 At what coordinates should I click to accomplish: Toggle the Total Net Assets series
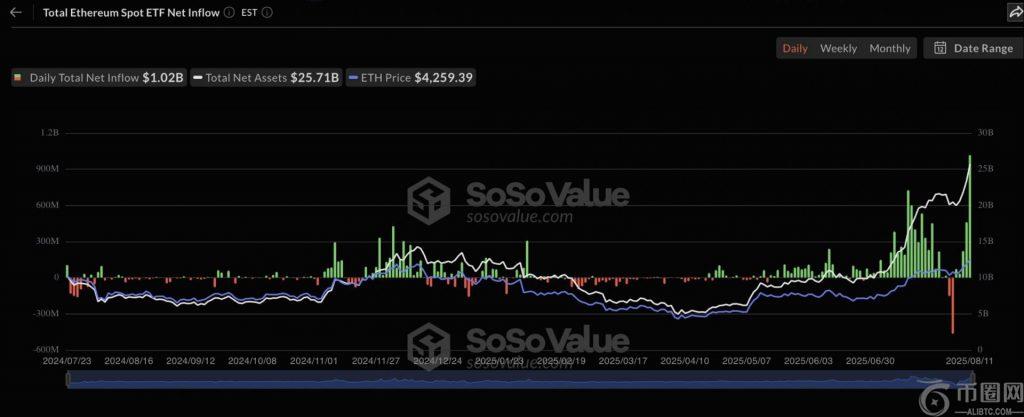pos(267,77)
